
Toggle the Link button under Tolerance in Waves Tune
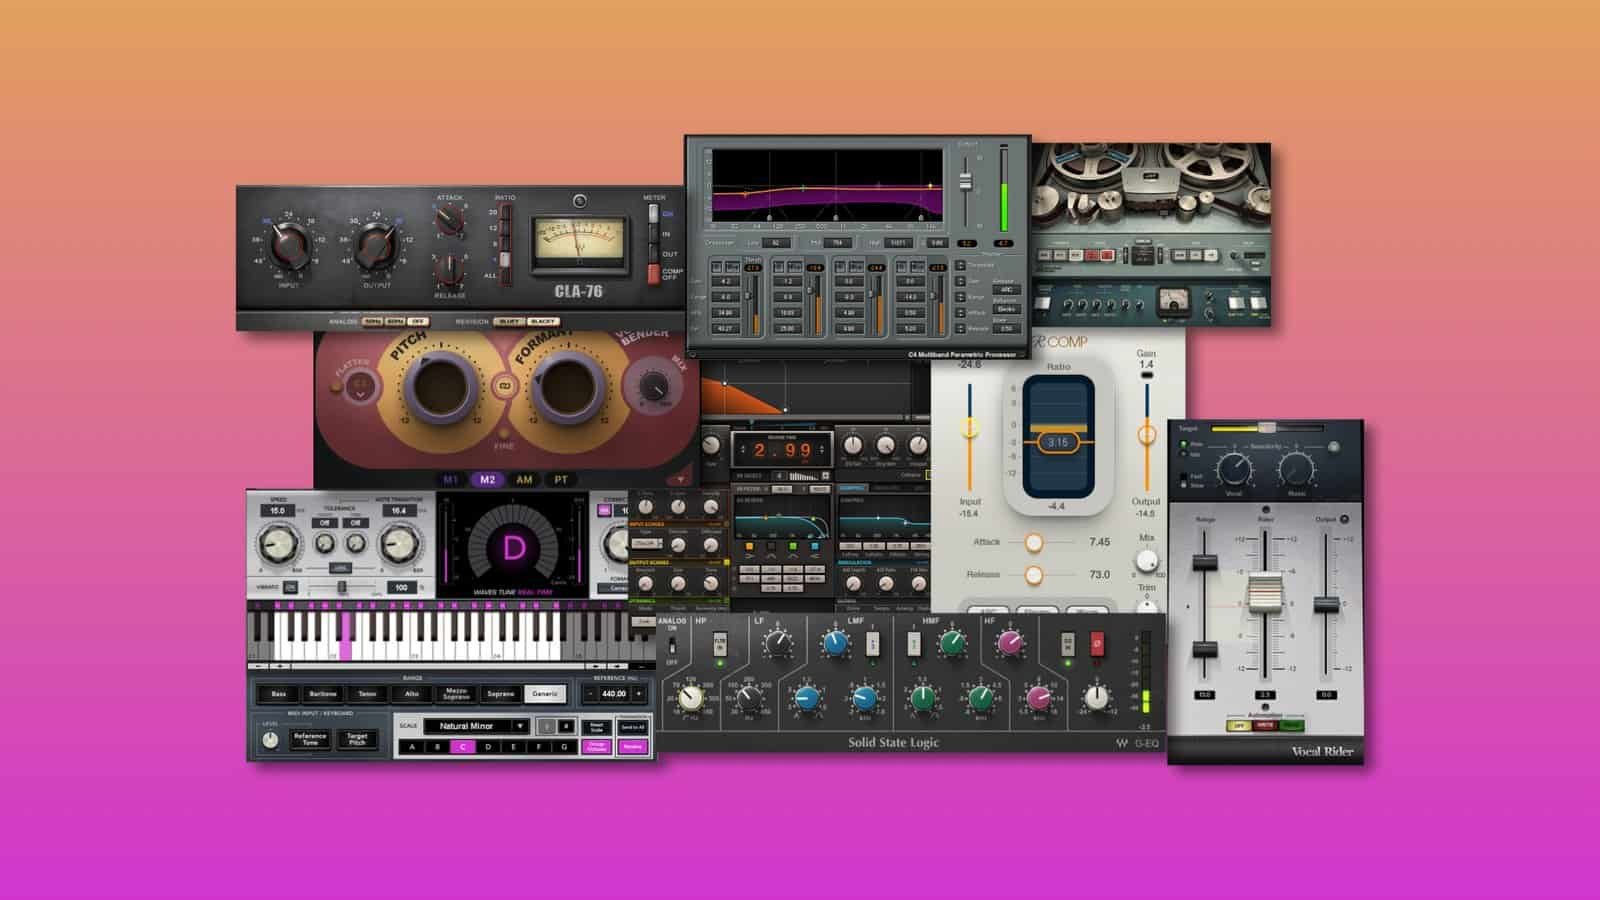pos(340,568)
